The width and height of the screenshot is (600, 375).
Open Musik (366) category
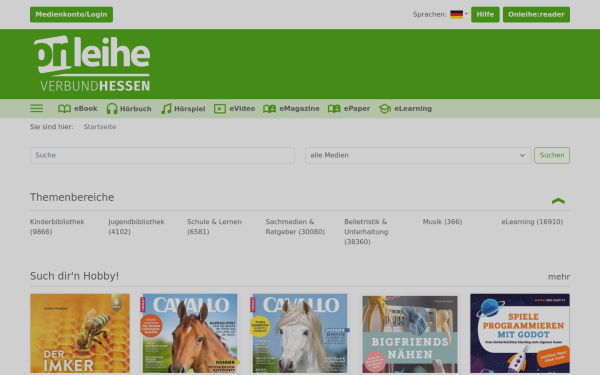pyautogui.click(x=442, y=222)
